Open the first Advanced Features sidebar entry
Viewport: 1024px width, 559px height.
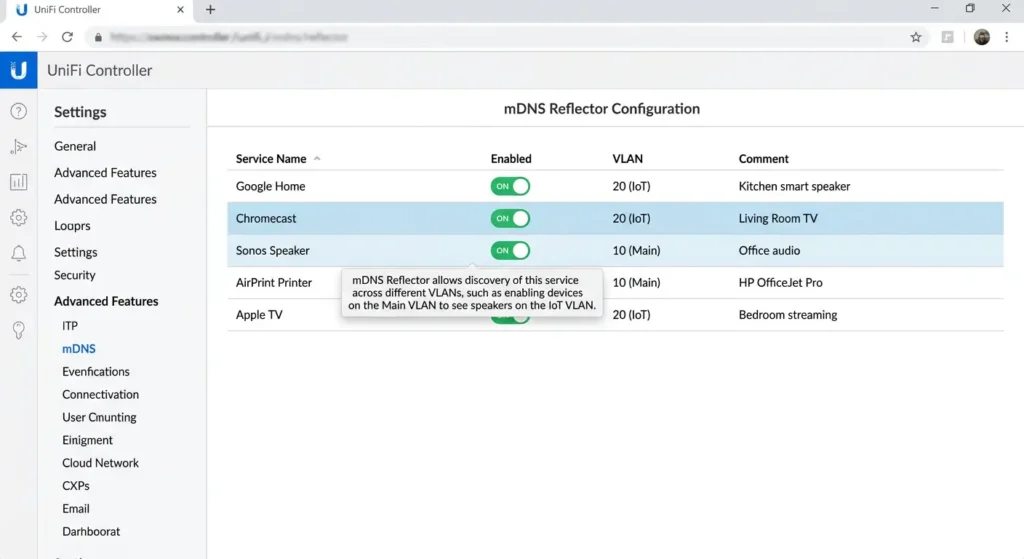[x=105, y=172]
